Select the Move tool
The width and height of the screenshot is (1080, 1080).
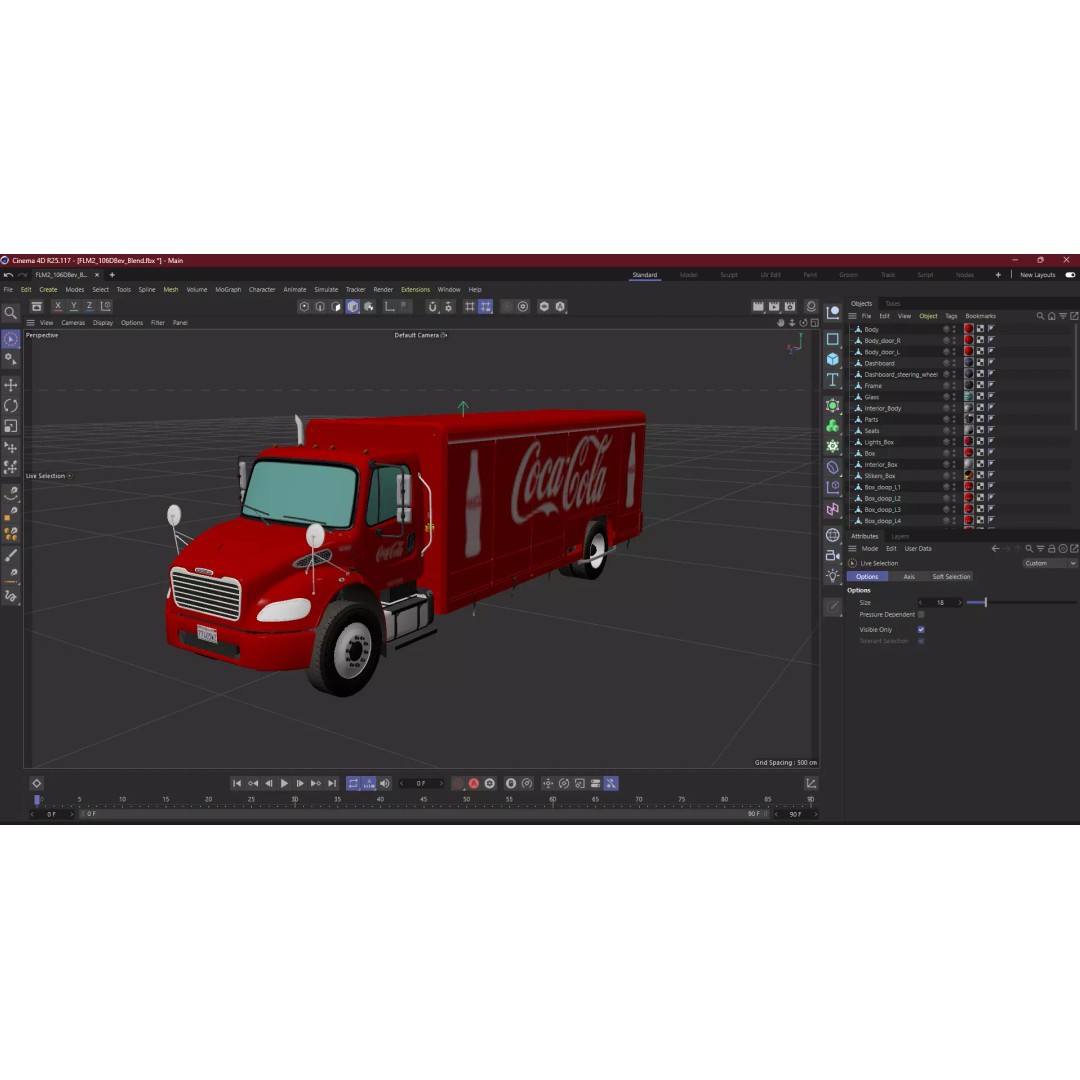coord(10,384)
